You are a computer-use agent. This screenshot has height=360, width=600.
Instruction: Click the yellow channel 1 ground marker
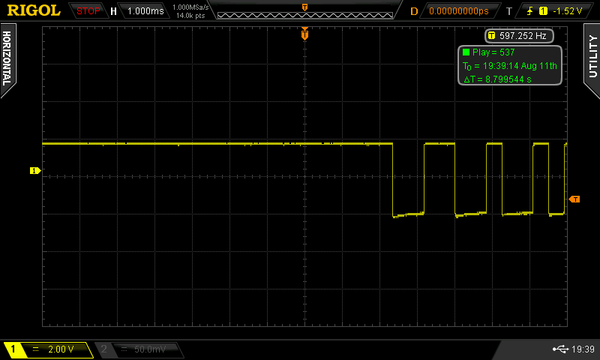(x=35, y=170)
